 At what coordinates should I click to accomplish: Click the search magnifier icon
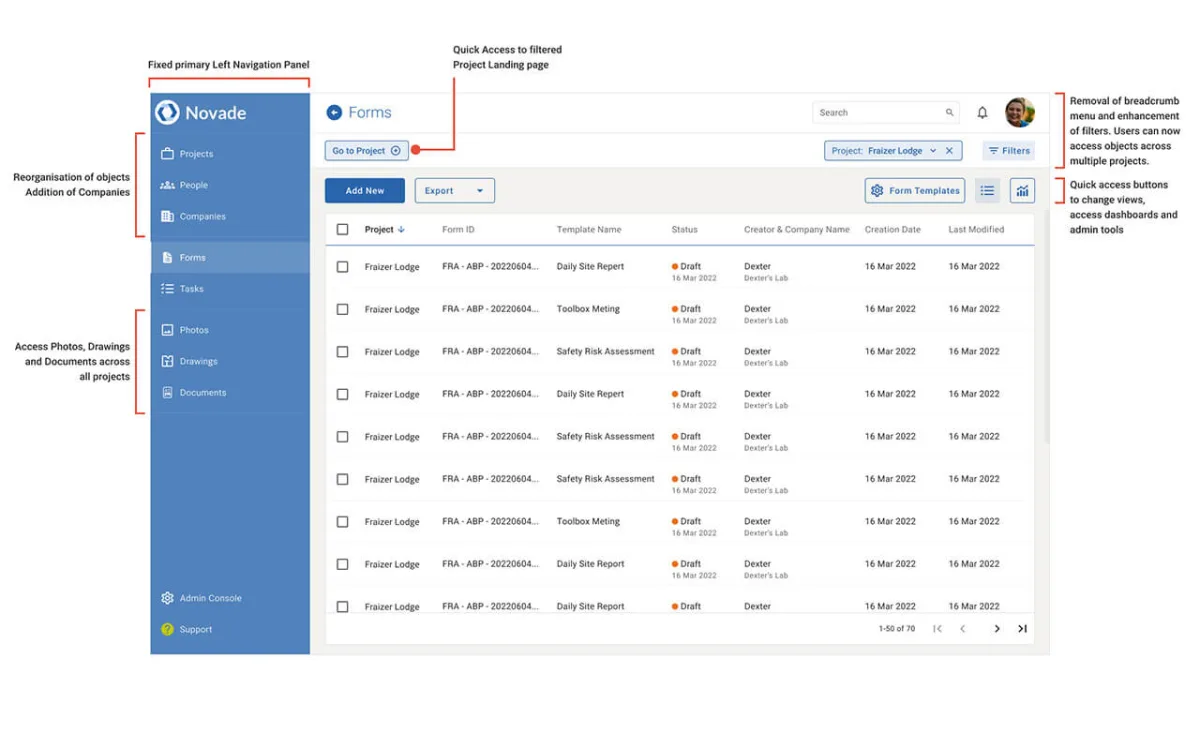pyautogui.click(x=949, y=113)
